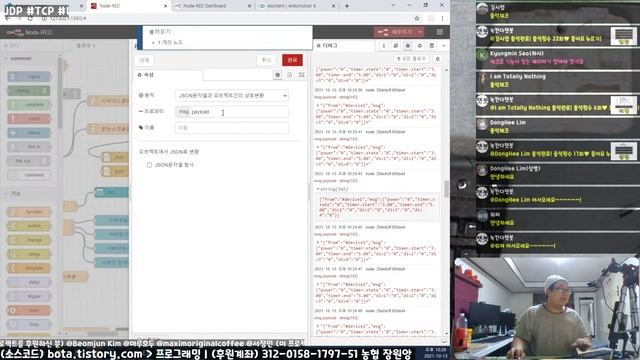Clear debug messages with trash icon

coord(438,59)
